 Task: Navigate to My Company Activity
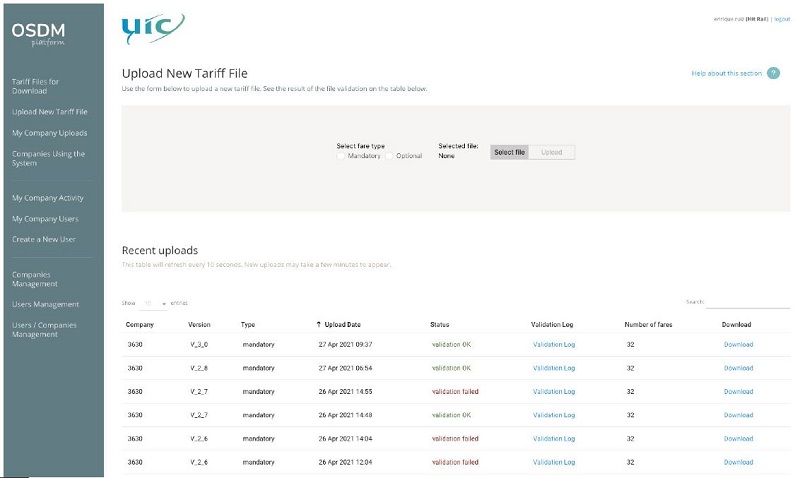click(48, 198)
